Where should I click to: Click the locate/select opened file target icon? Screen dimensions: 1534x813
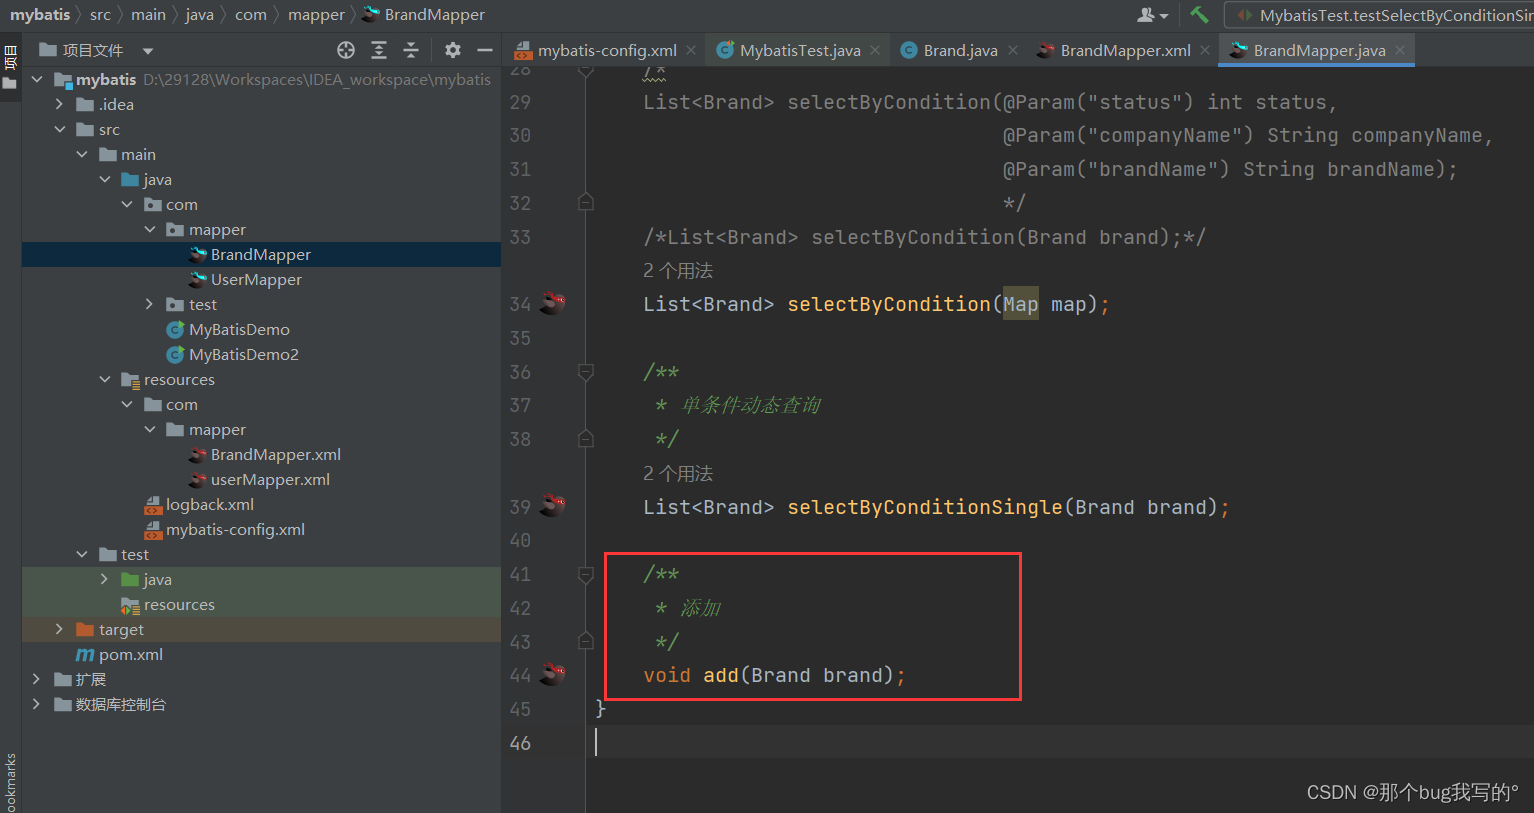pos(346,50)
